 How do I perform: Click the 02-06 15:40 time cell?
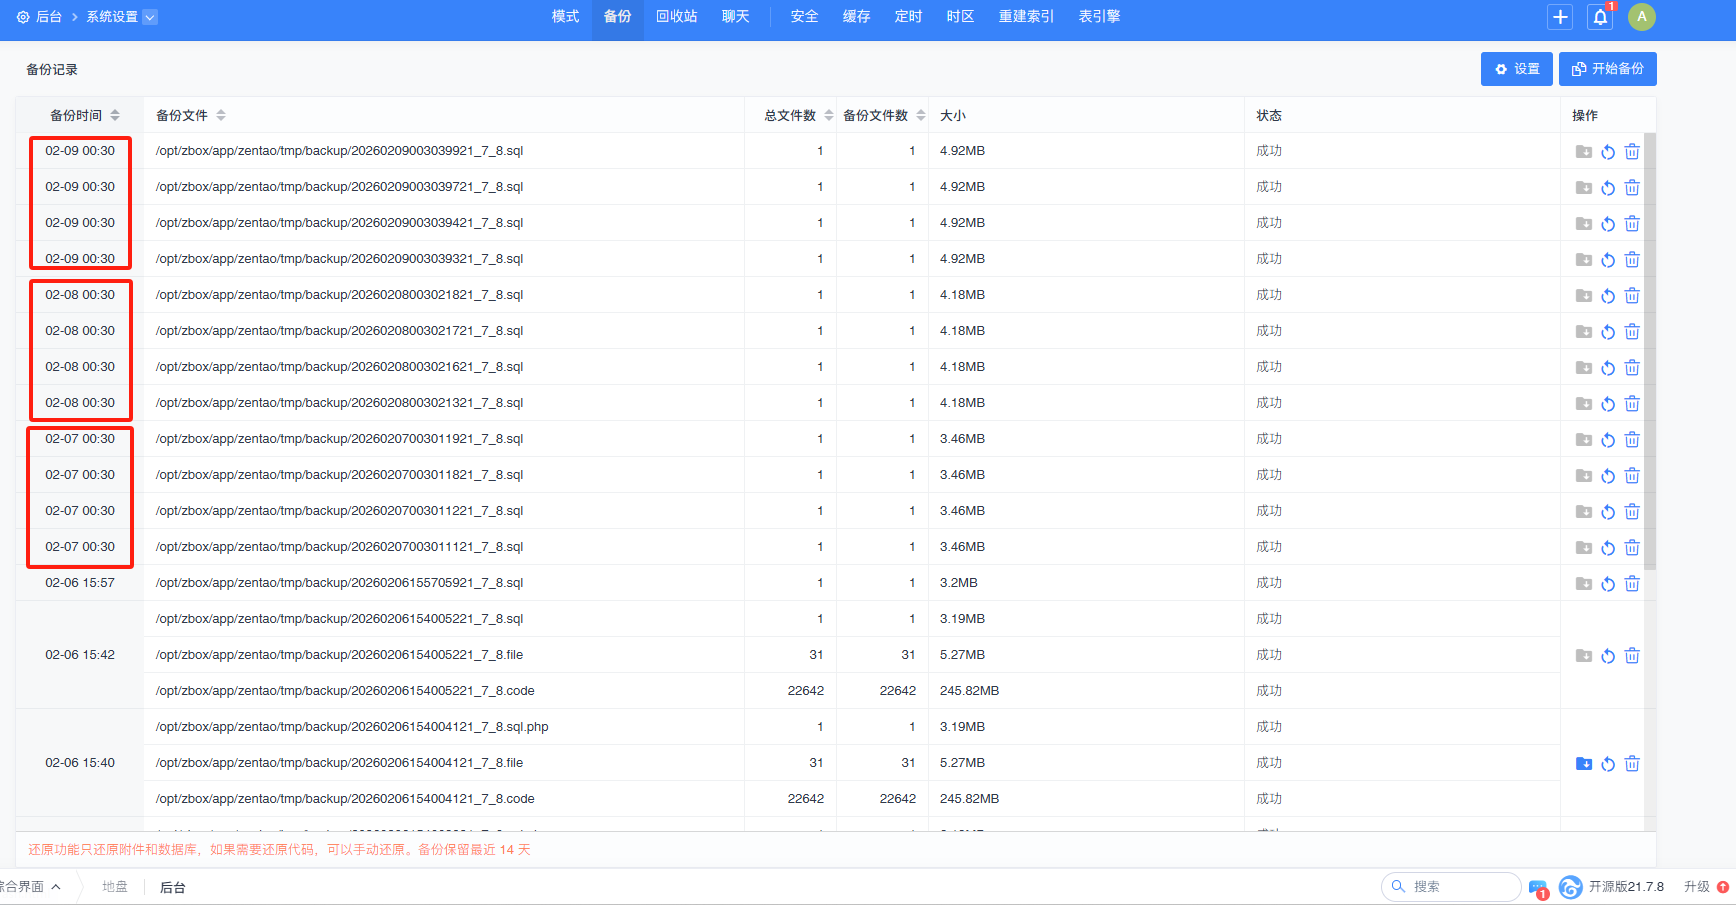(80, 763)
